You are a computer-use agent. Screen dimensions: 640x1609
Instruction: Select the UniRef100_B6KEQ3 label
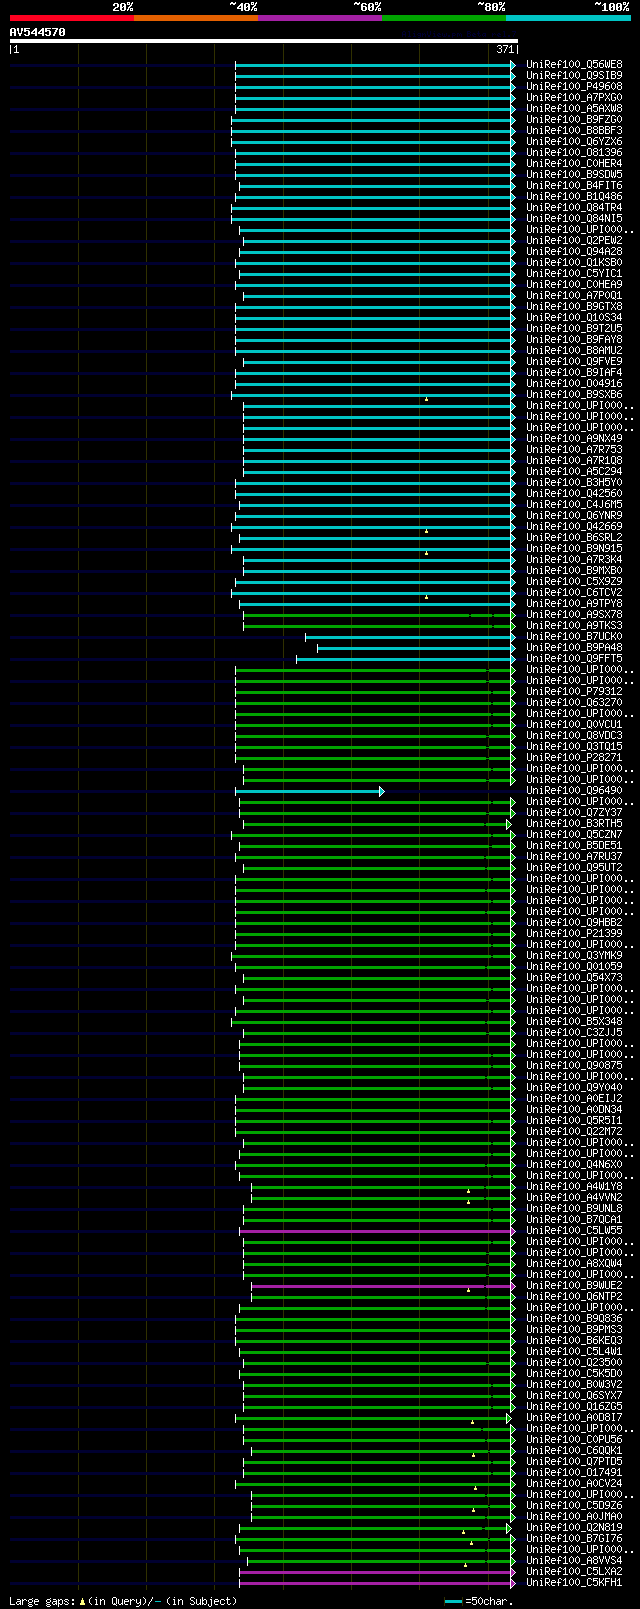coord(574,1340)
